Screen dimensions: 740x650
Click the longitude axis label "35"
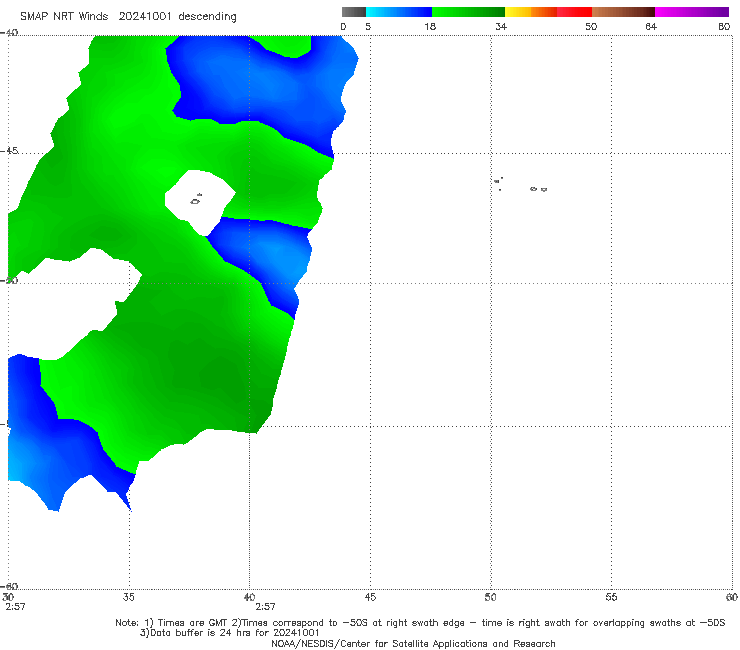click(x=128, y=597)
